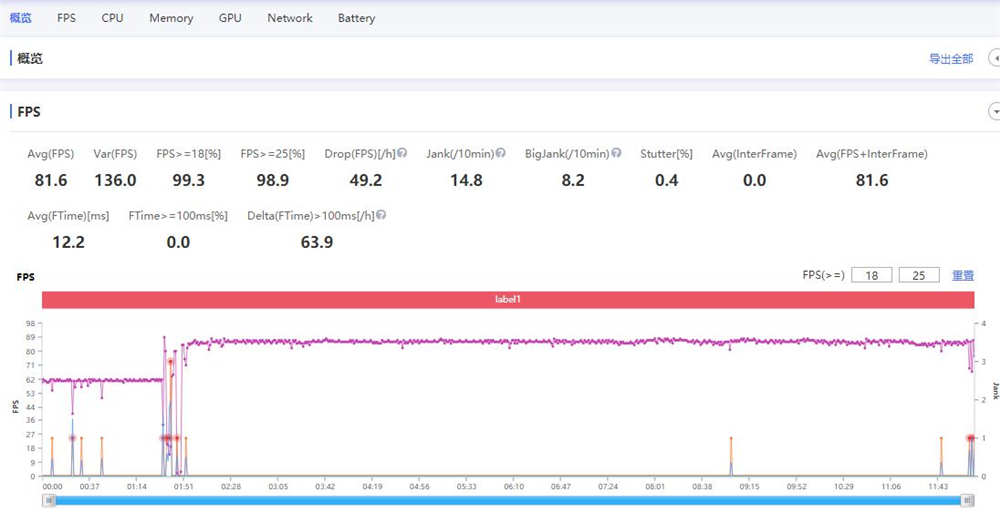Screen dimensions: 1000x512
Task: Open the Battery tab
Action: pyautogui.click(x=357, y=18)
